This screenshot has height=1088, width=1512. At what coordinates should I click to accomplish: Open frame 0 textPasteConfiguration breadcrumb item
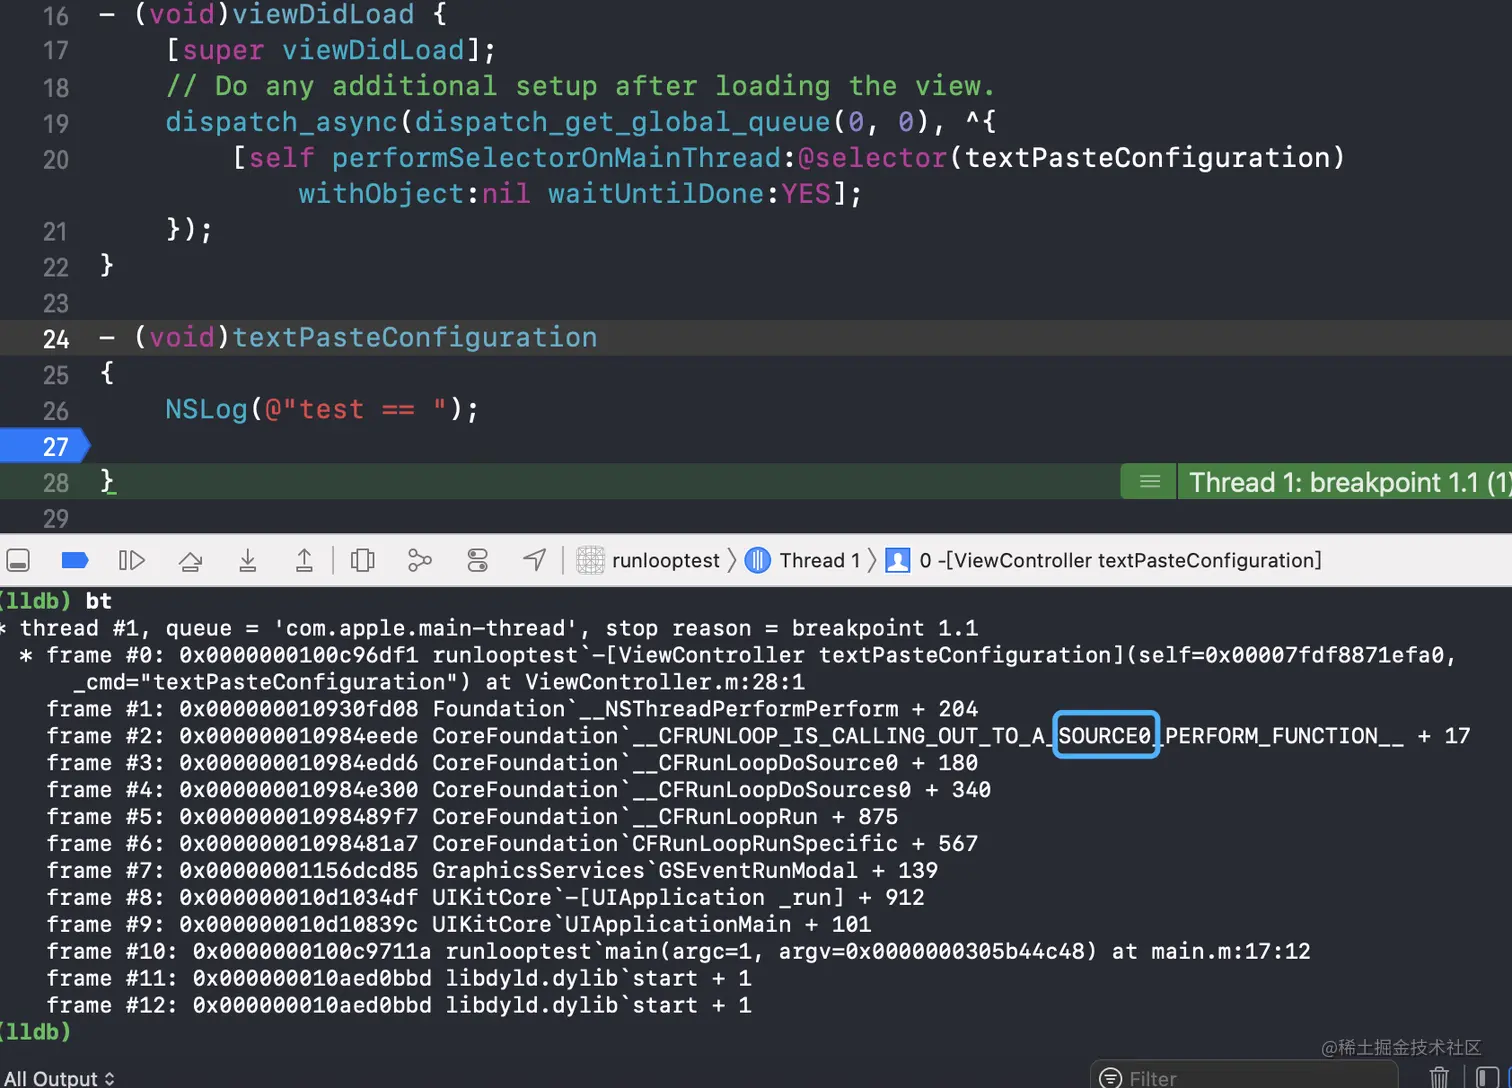pos(1104,560)
